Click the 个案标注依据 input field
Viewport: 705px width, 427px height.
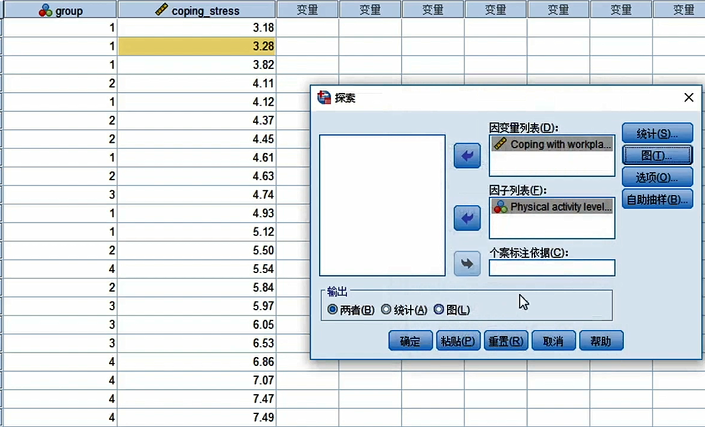pyautogui.click(x=552, y=268)
